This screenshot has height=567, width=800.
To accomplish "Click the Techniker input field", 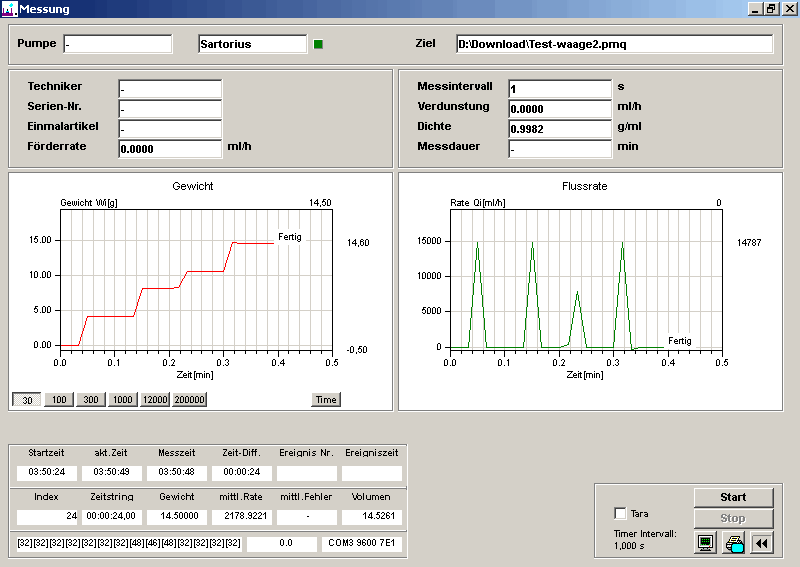I will 170,89.
